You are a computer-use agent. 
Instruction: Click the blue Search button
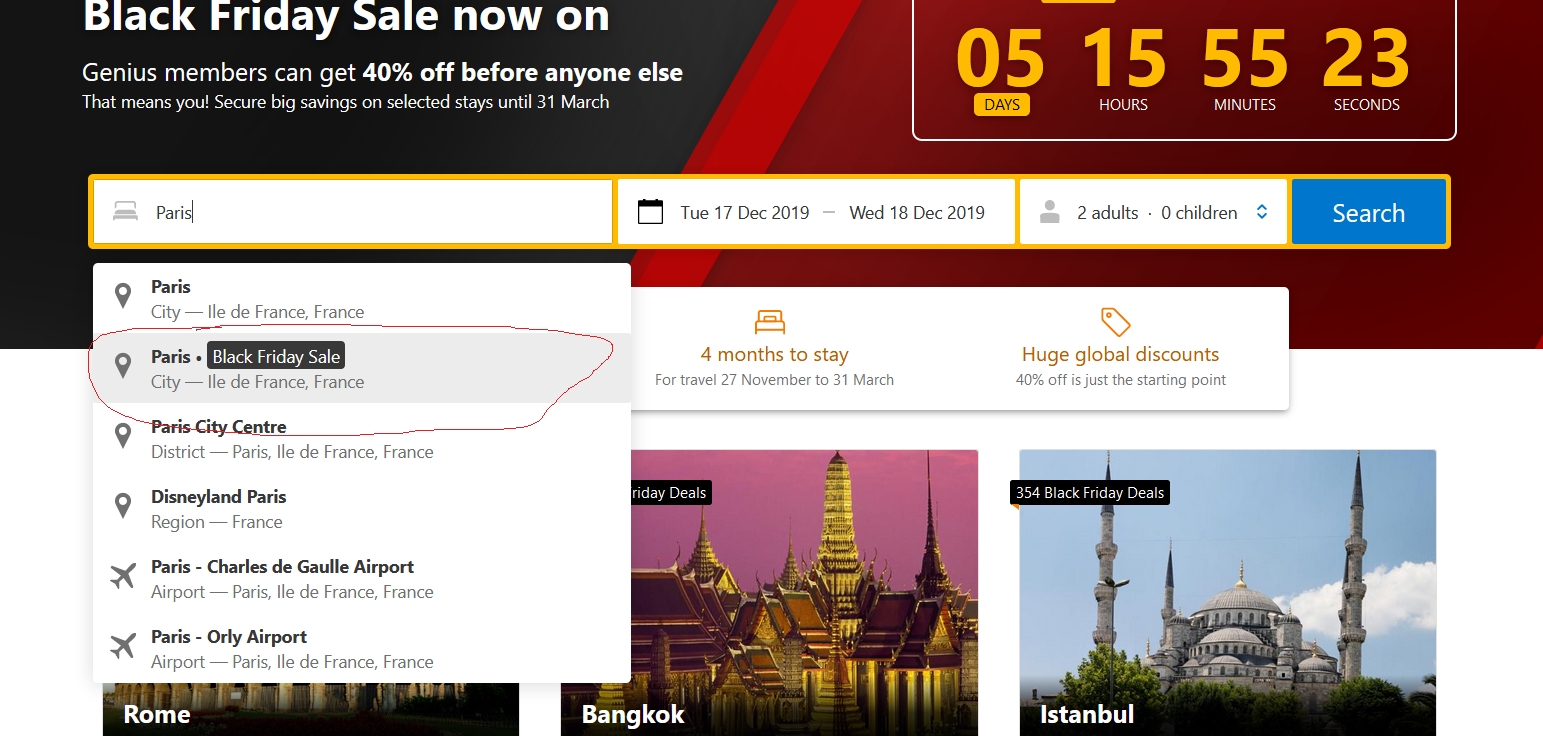tap(1368, 212)
